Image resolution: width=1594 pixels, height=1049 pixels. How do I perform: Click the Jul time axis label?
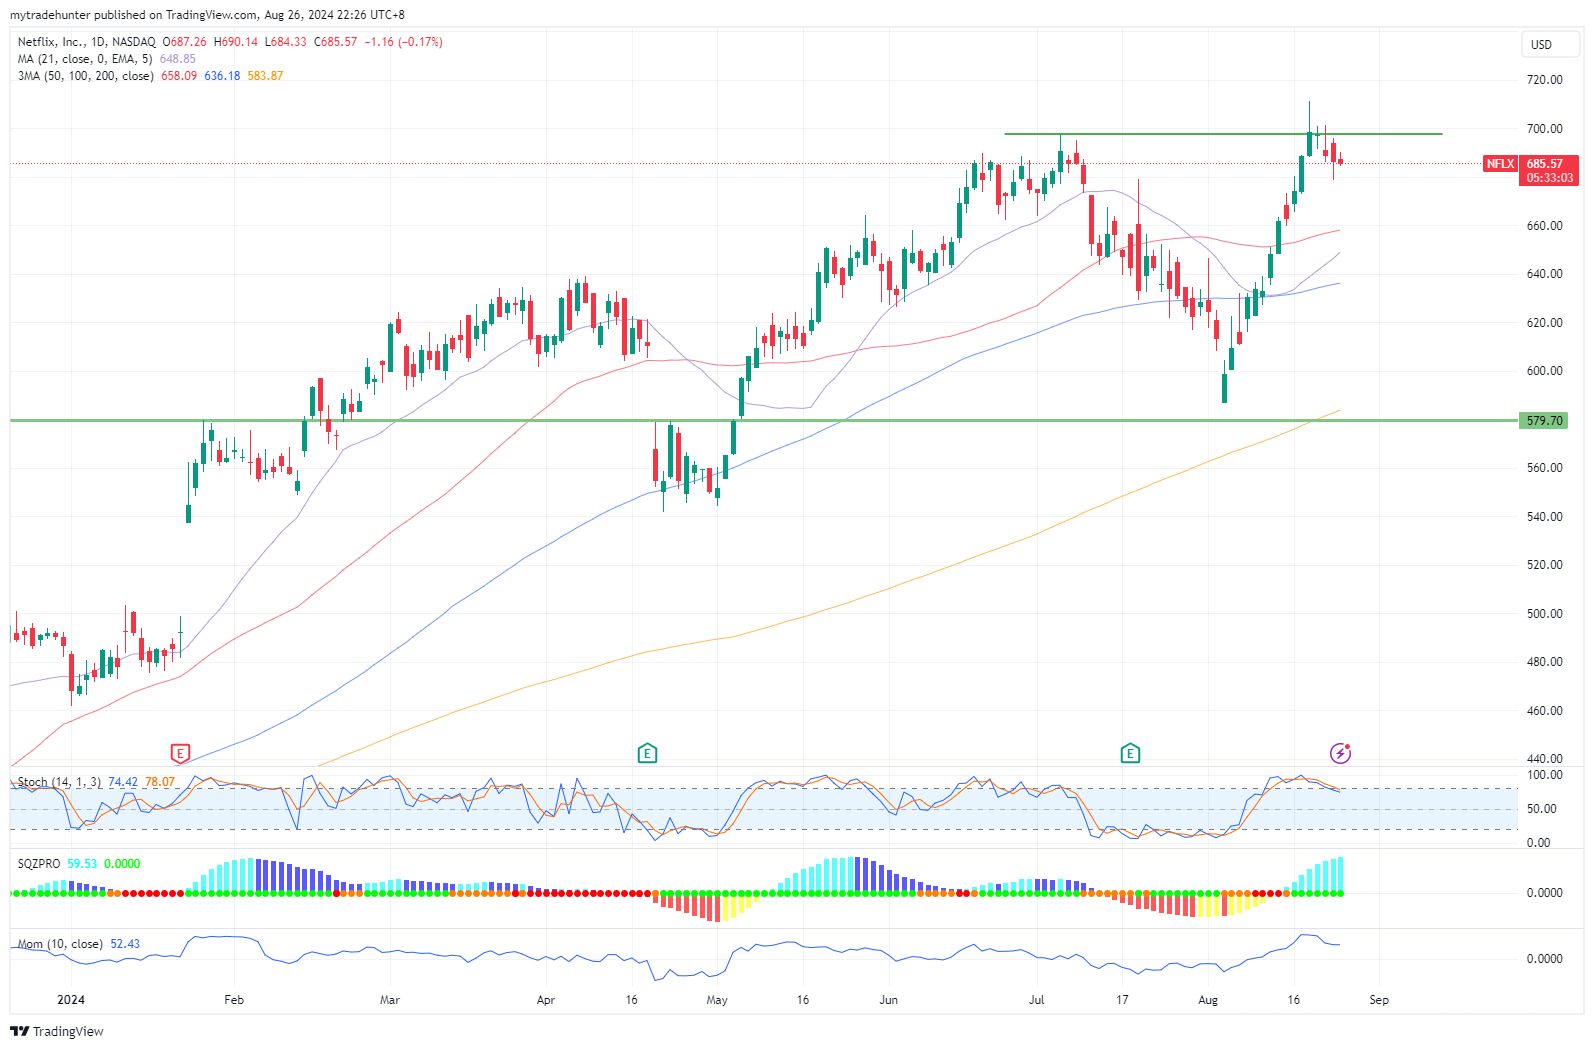(1037, 1000)
